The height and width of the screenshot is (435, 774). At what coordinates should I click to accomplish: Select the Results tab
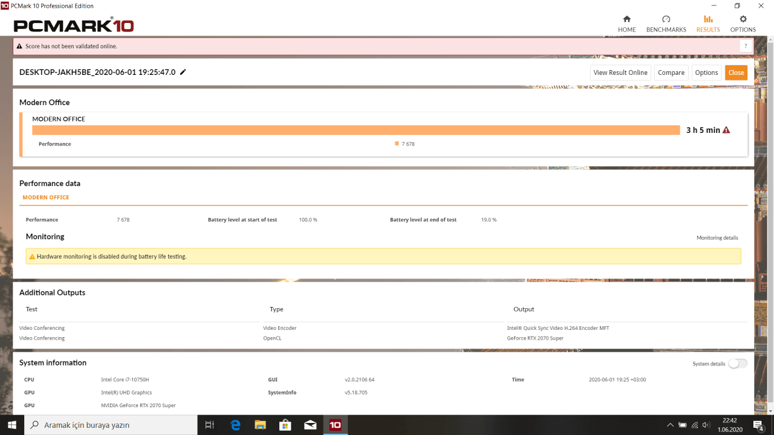pos(707,24)
